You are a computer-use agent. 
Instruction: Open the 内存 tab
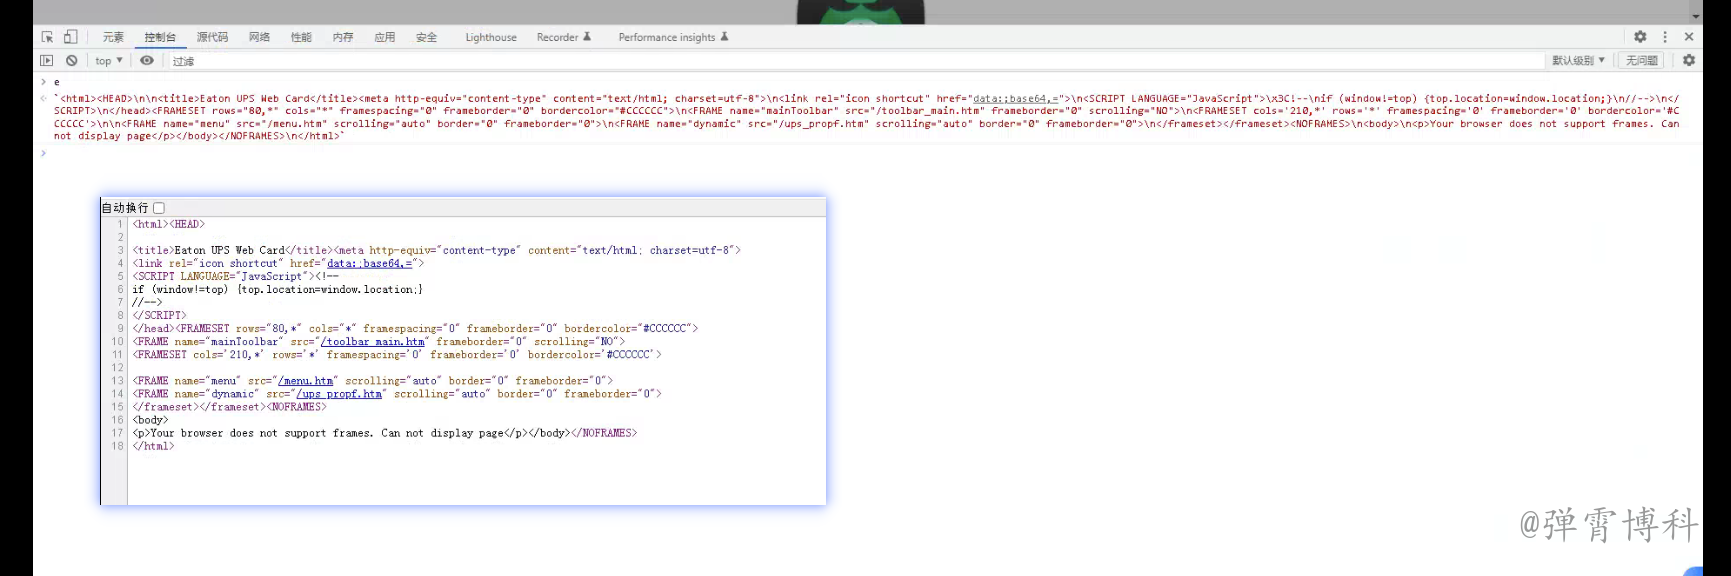(x=343, y=37)
